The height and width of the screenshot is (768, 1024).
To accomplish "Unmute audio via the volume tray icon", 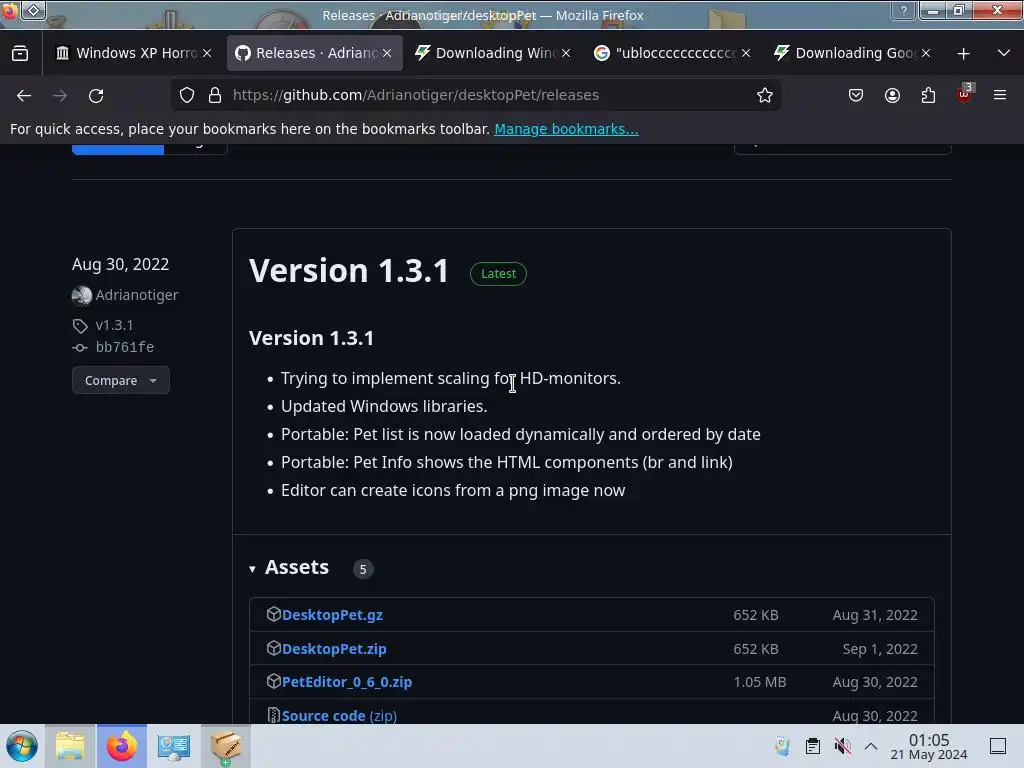I will (x=842, y=746).
